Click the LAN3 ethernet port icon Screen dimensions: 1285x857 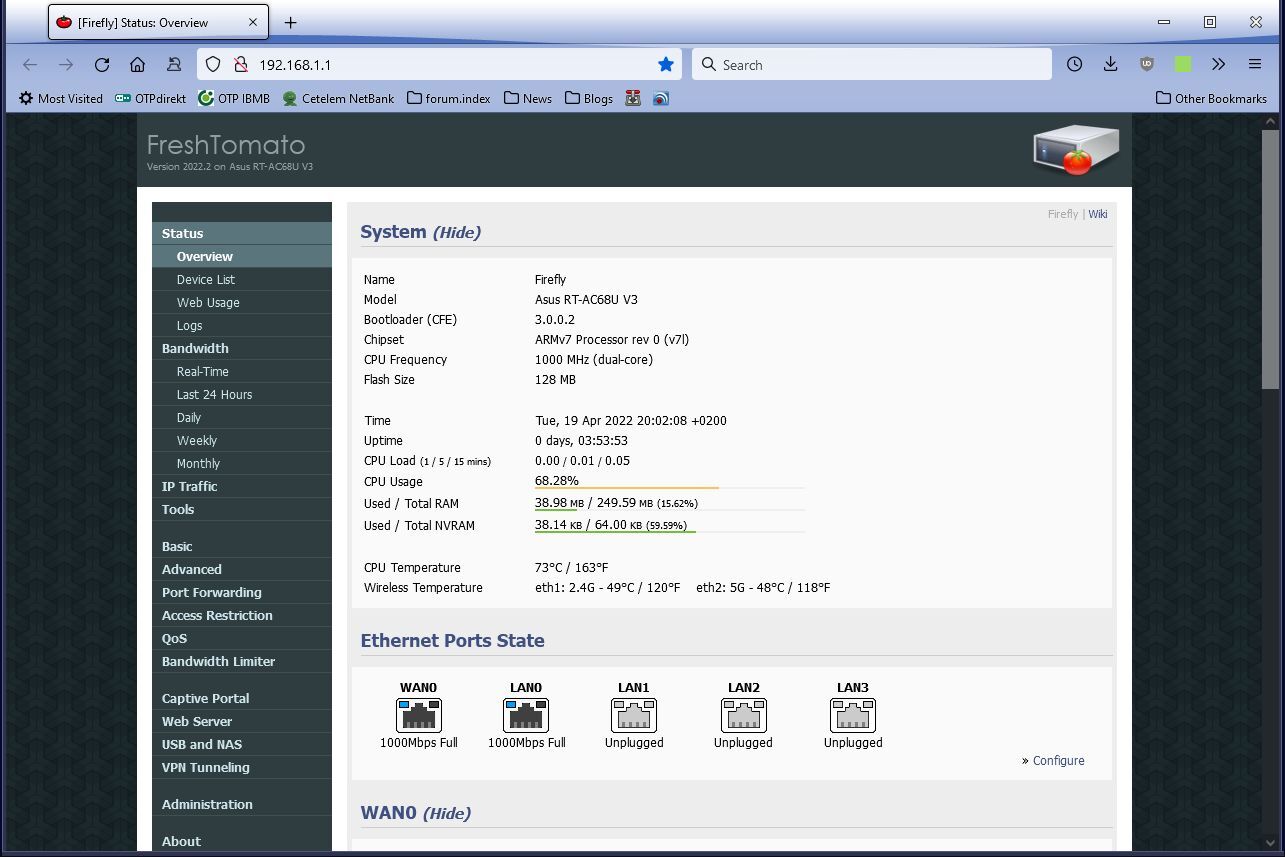click(x=853, y=715)
